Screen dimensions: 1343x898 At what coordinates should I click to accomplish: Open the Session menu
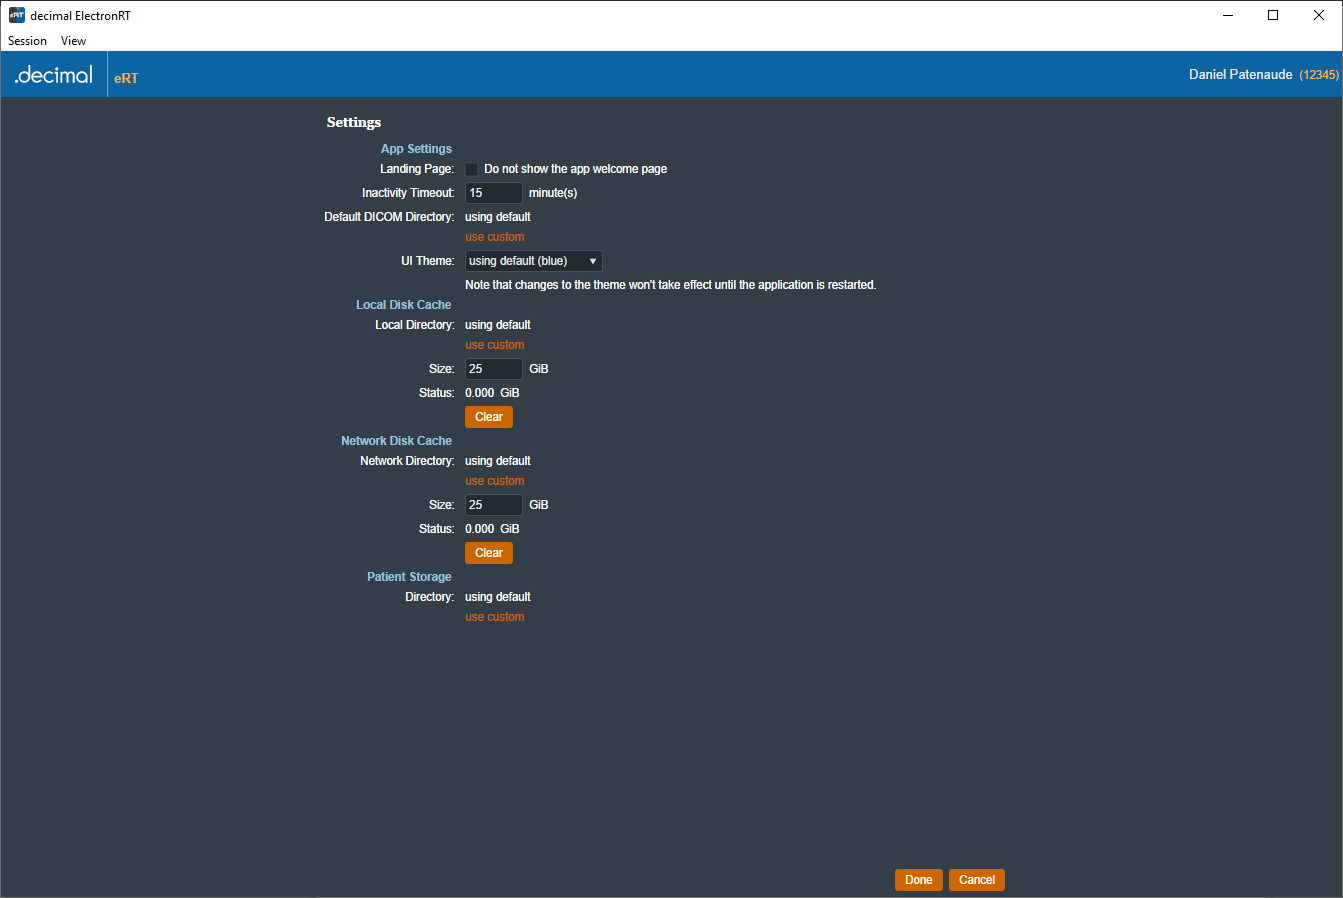click(28, 41)
